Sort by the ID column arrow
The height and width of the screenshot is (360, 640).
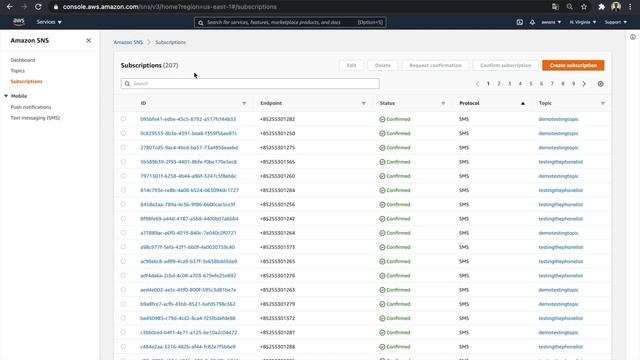(244, 103)
